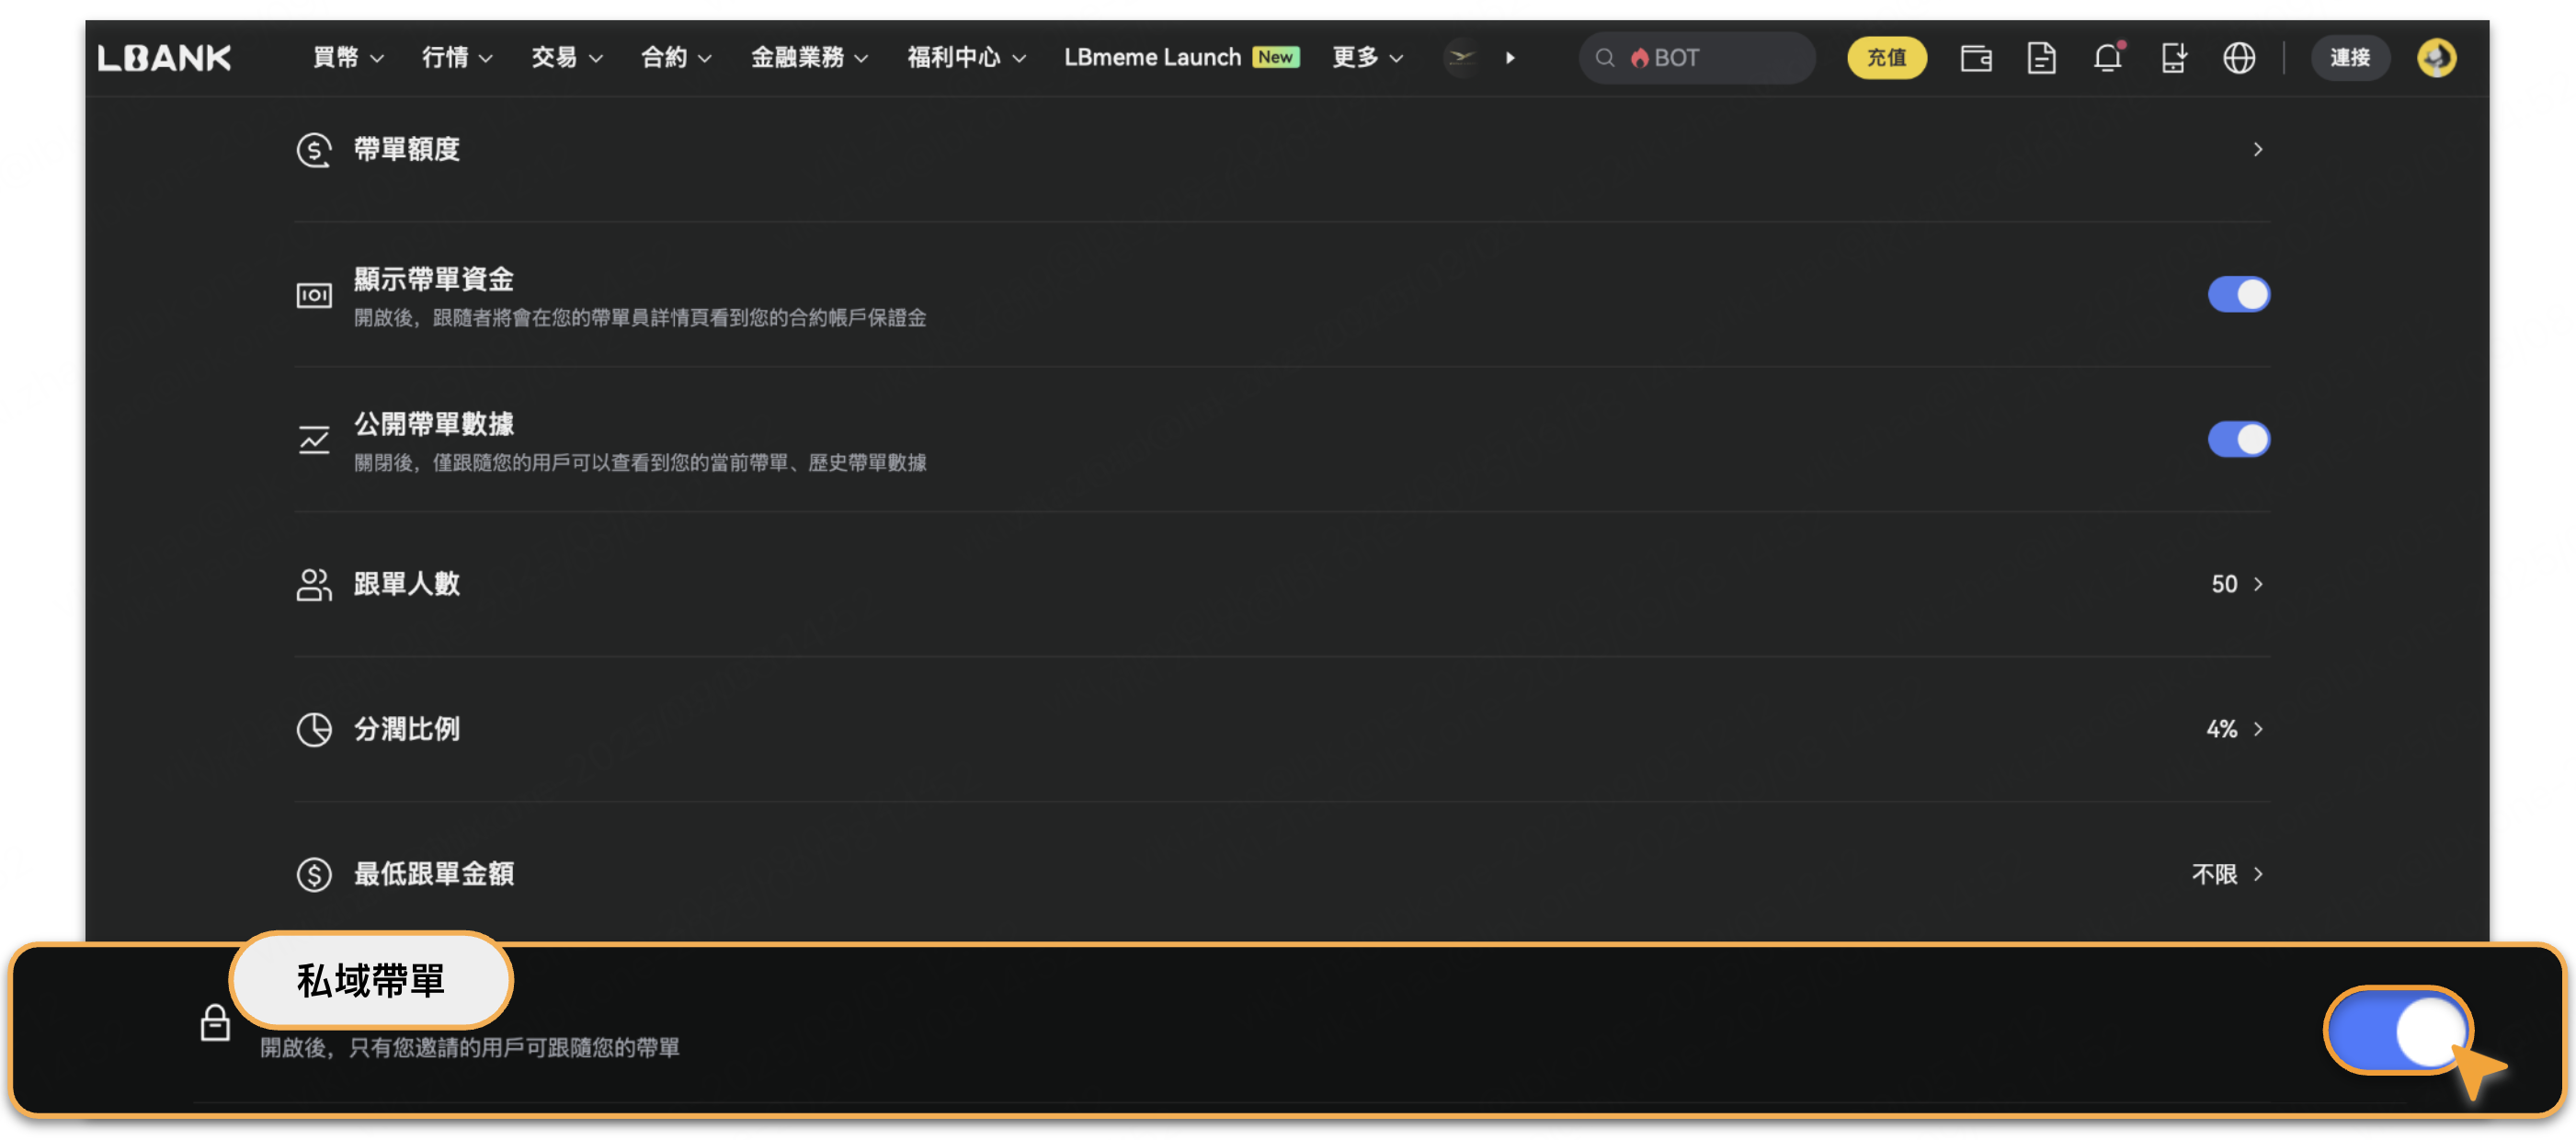
Task: Click the 公開帶單數據 heading
Action: coord(434,424)
